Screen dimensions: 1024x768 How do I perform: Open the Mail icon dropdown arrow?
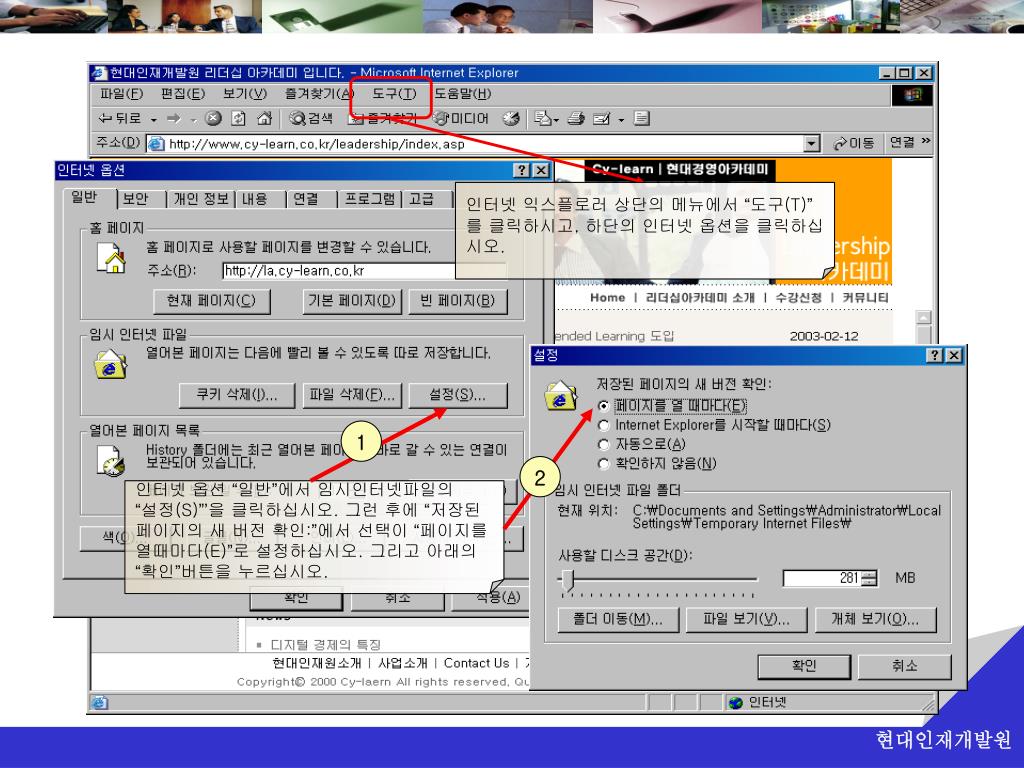[x=556, y=120]
